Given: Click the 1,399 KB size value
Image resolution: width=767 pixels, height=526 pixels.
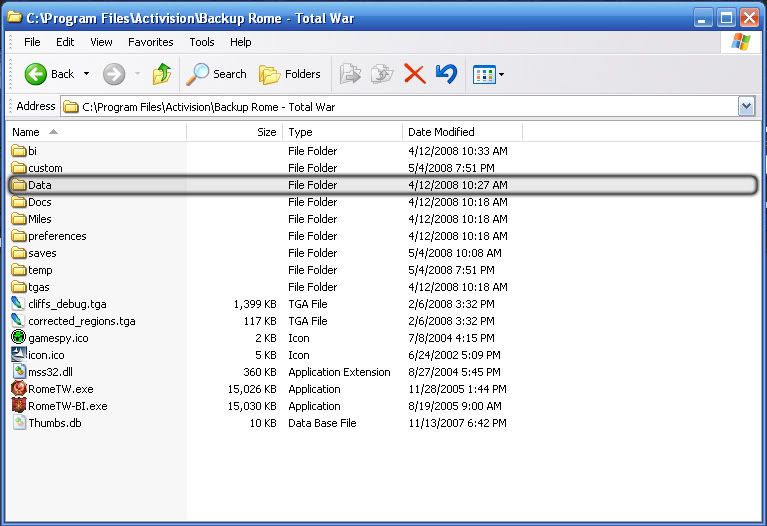Looking at the screenshot, I should [255, 304].
